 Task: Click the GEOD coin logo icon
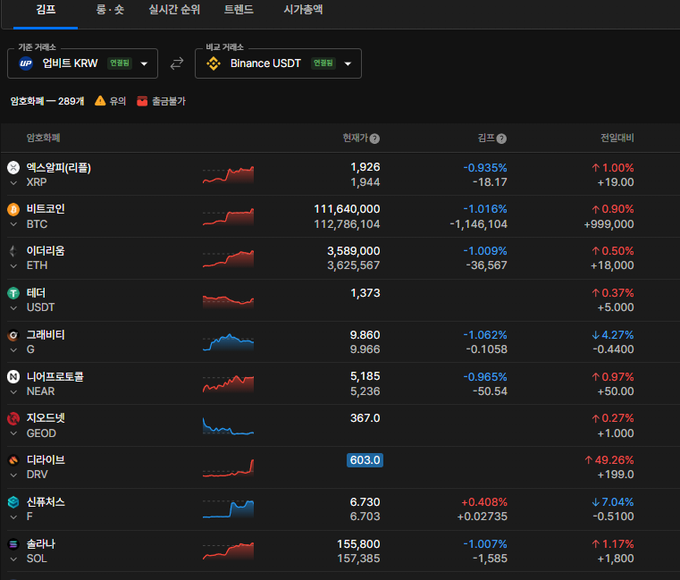tap(13, 419)
